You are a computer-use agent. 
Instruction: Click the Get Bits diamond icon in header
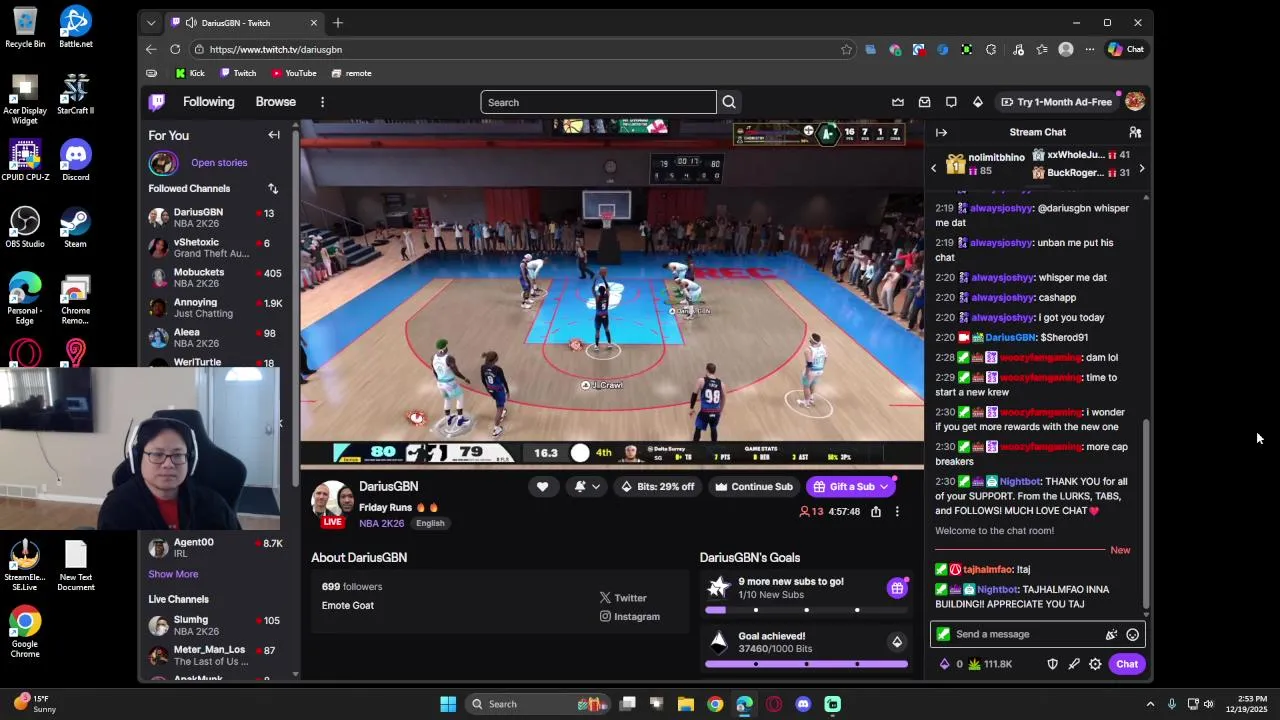pyautogui.click(x=977, y=102)
